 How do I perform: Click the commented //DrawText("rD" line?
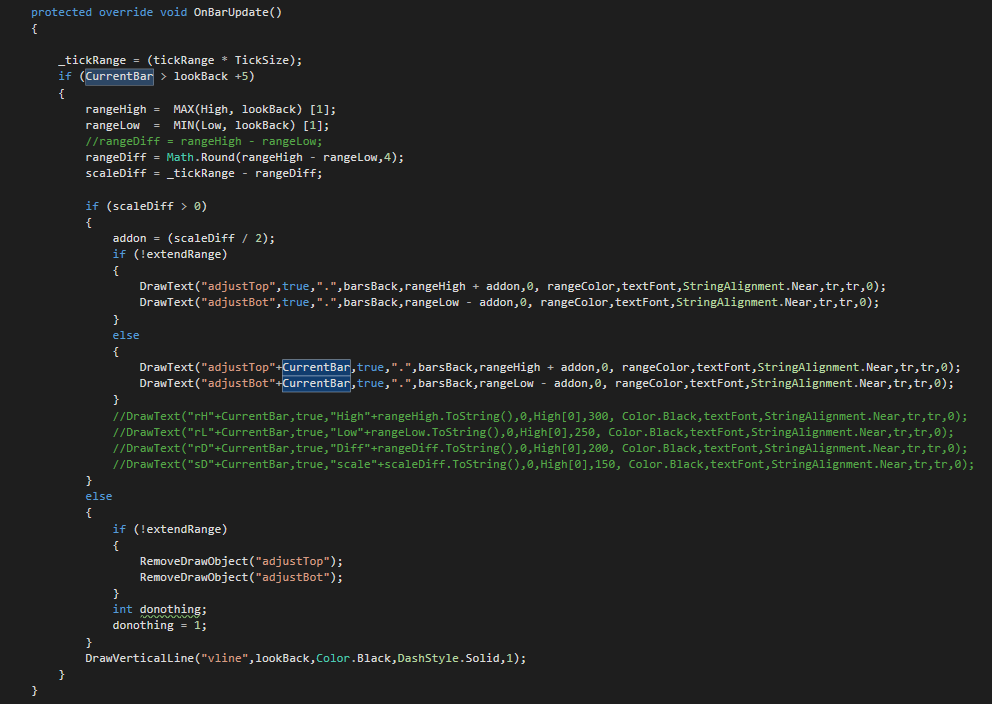click(540, 448)
